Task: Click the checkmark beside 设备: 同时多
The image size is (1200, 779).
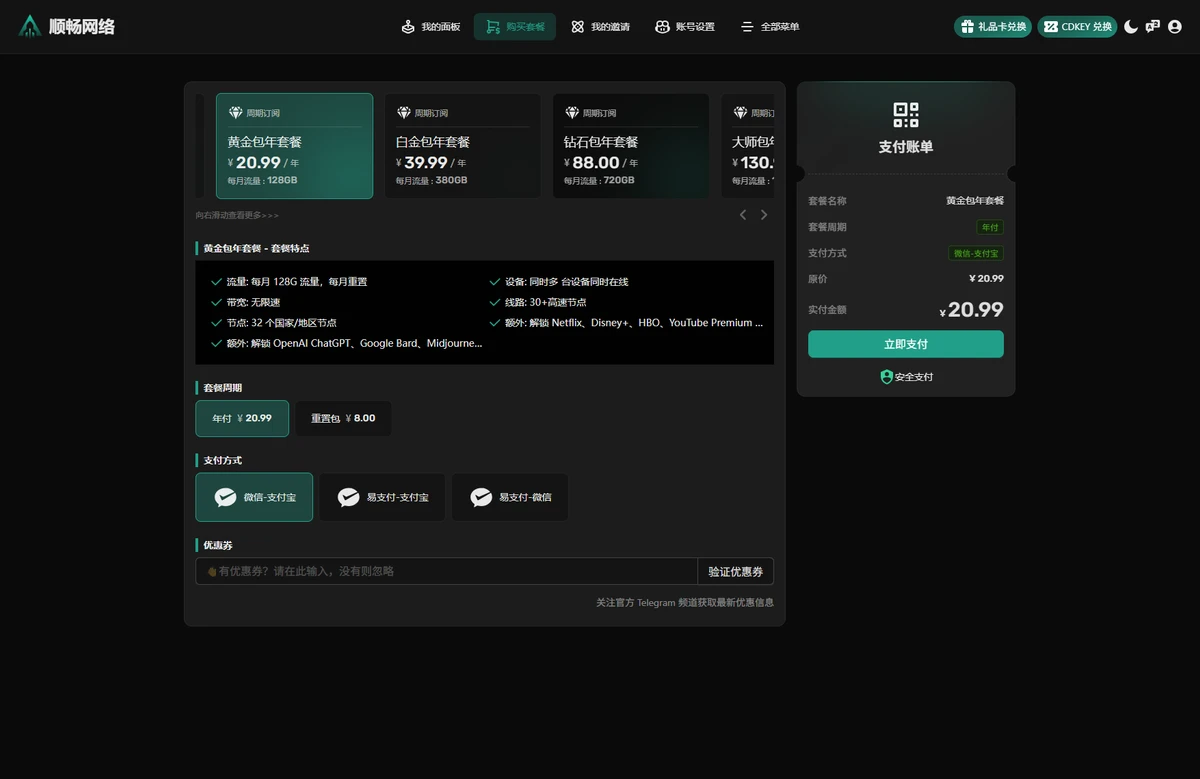Action: pyautogui.click(x=495, y=282)
